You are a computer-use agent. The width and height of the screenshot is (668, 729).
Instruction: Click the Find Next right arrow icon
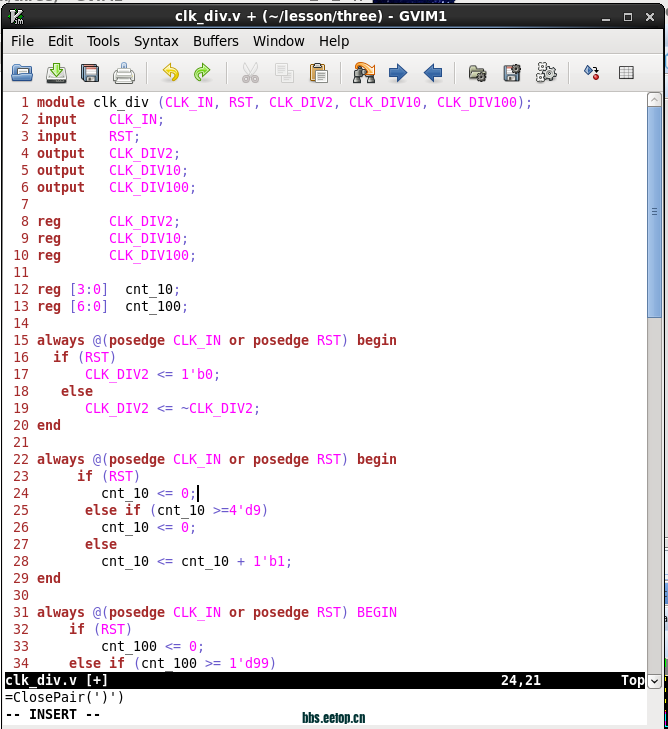click(x=398, y=73)
